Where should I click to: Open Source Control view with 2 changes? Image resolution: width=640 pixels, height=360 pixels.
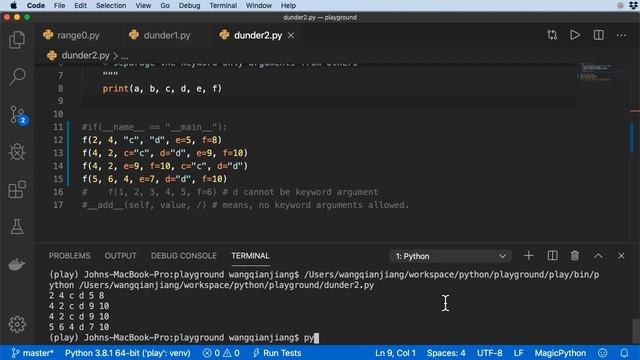pyautogui.click(x=18, y=115)
